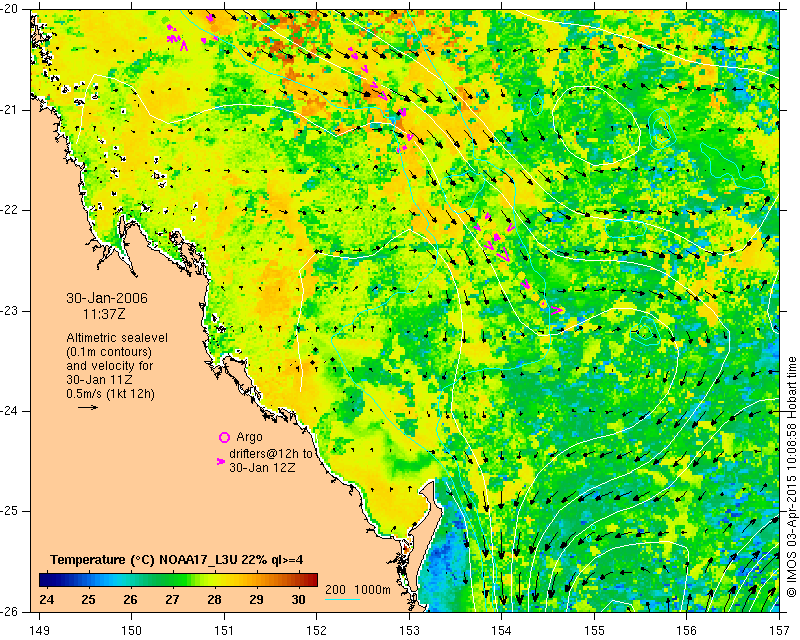This screenshot has height=640, width=800.
Task: Click the longitude axis label '155'
Action: coord(594,630)
